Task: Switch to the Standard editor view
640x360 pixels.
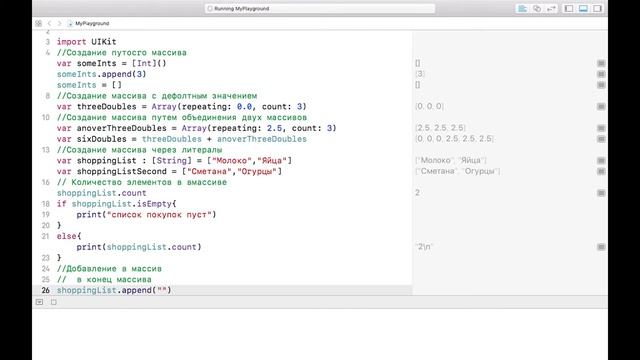Action: 522,9
